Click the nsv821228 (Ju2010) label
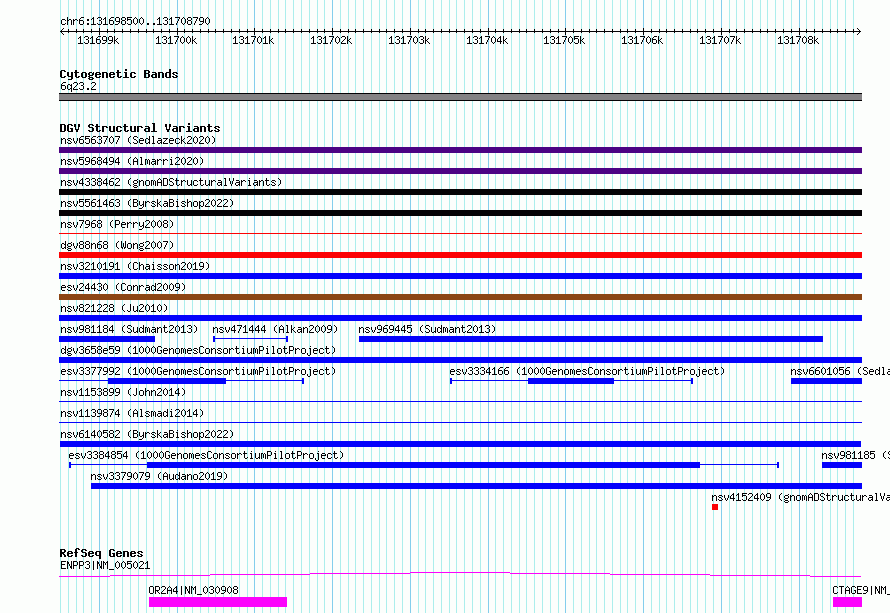The width and height of the screenshot is (890, 613). point(114,308)
